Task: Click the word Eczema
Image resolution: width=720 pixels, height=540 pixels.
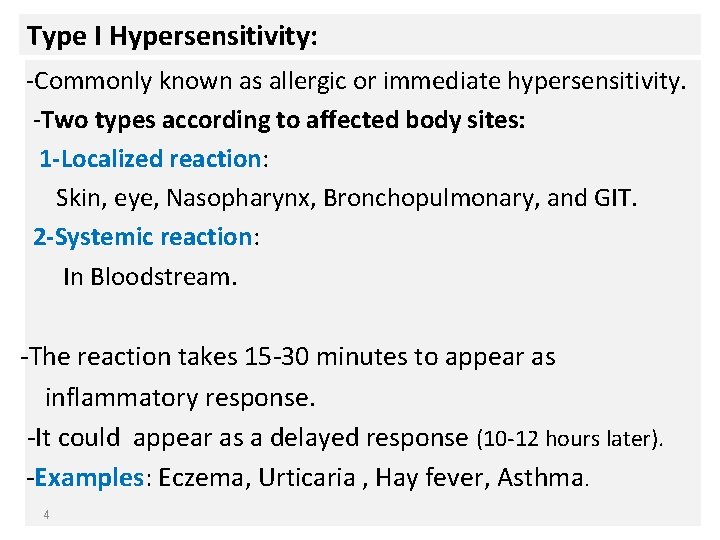Action: click(x=201, y=478)
